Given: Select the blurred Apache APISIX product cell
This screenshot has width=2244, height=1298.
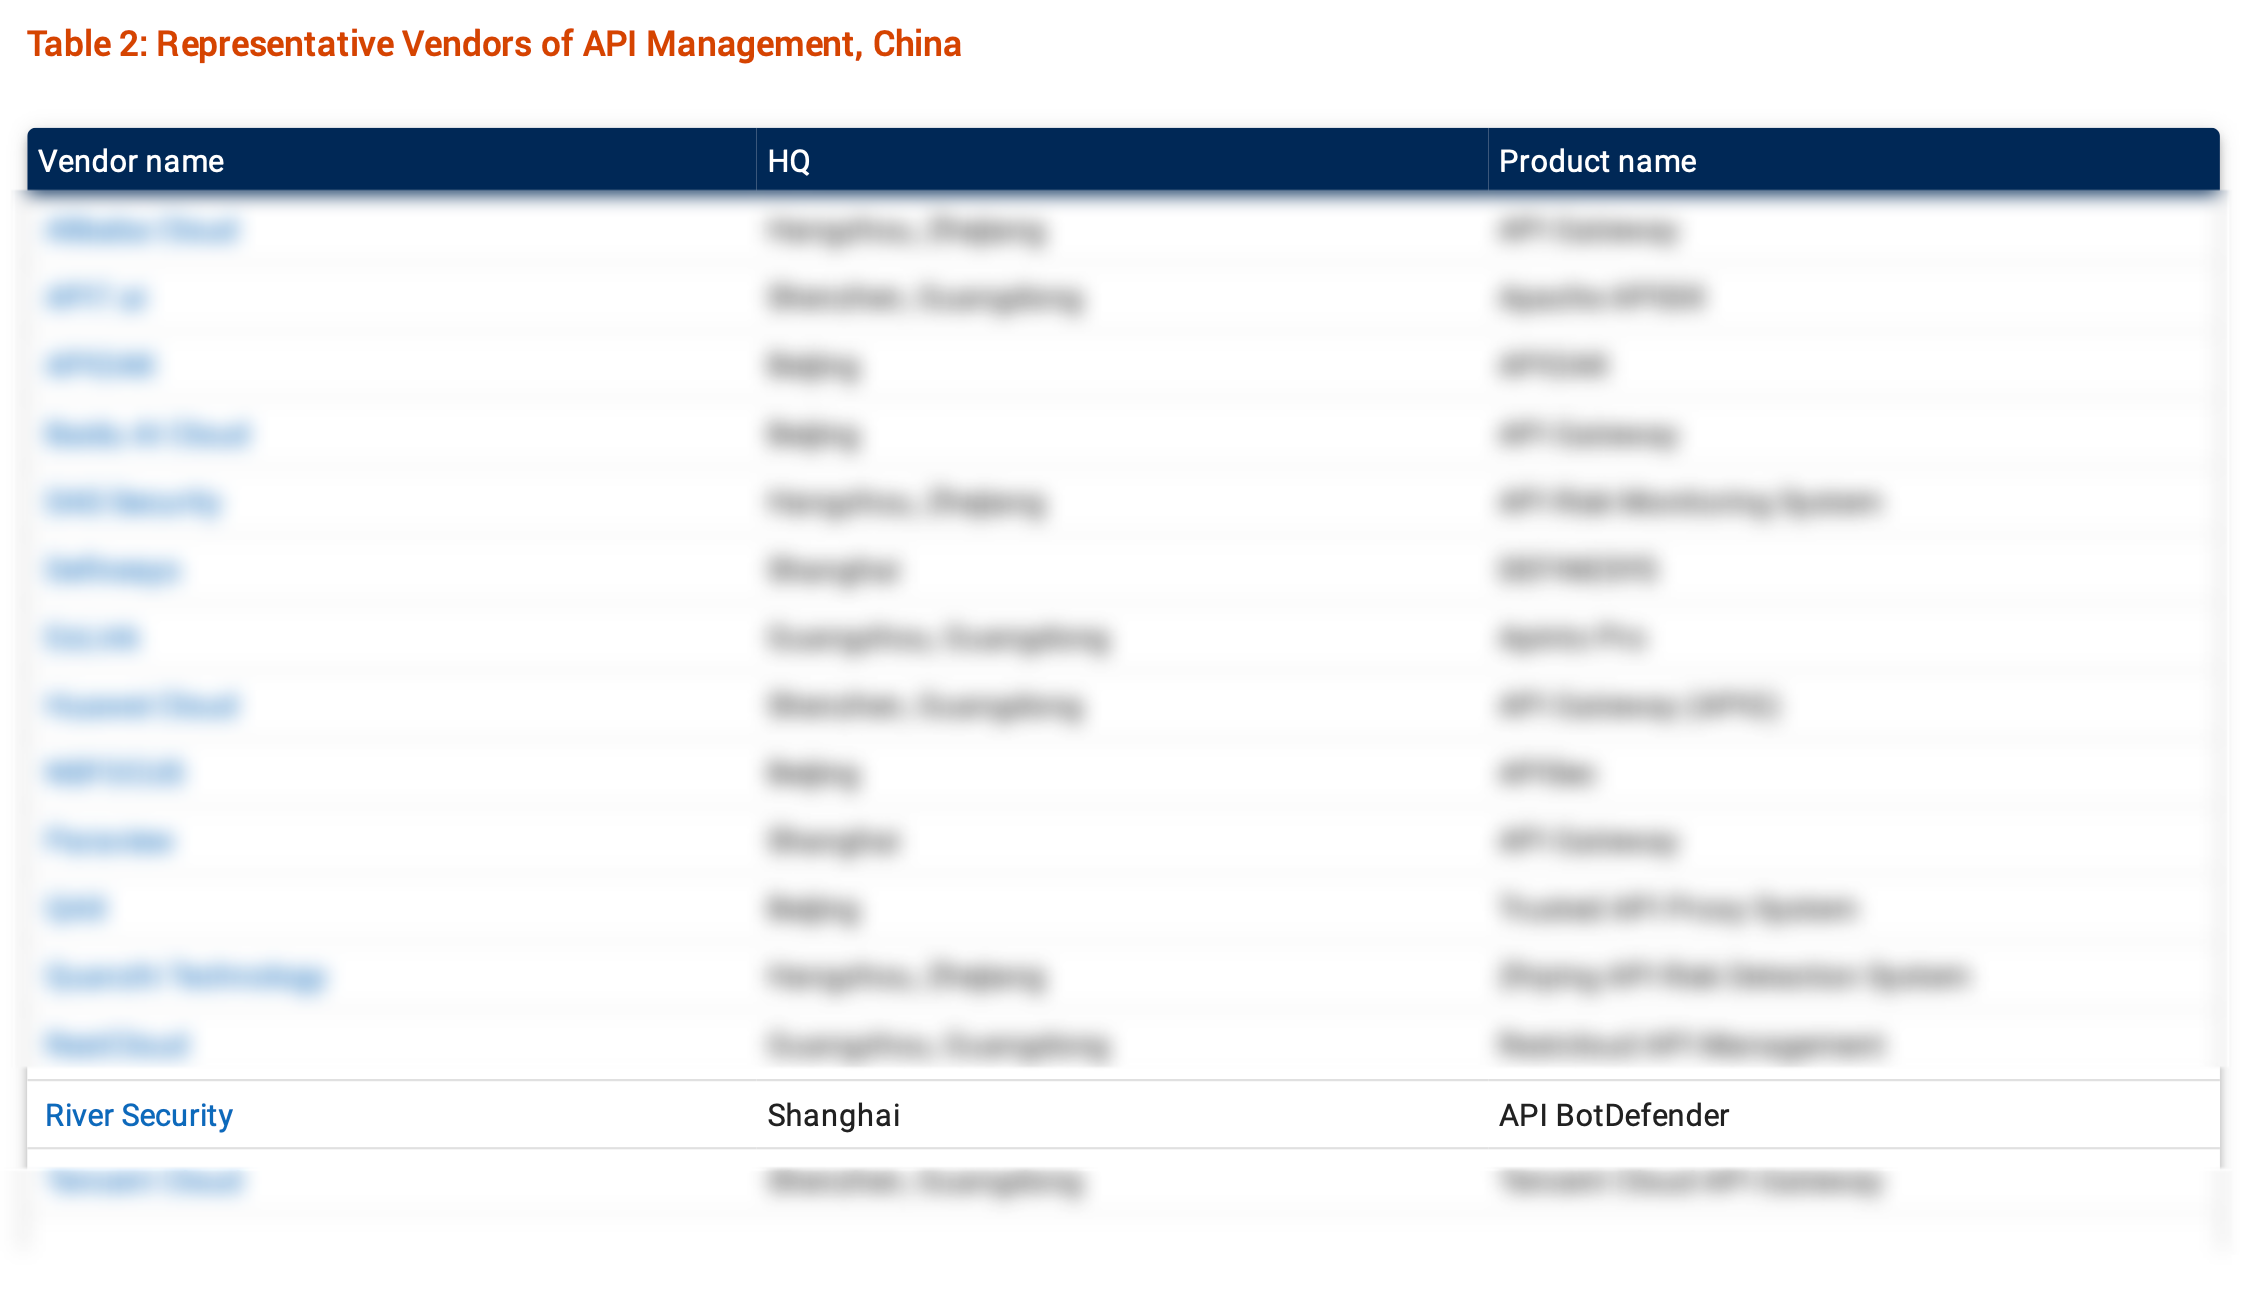Looking at the screenshot, I should pos(1601,298).
